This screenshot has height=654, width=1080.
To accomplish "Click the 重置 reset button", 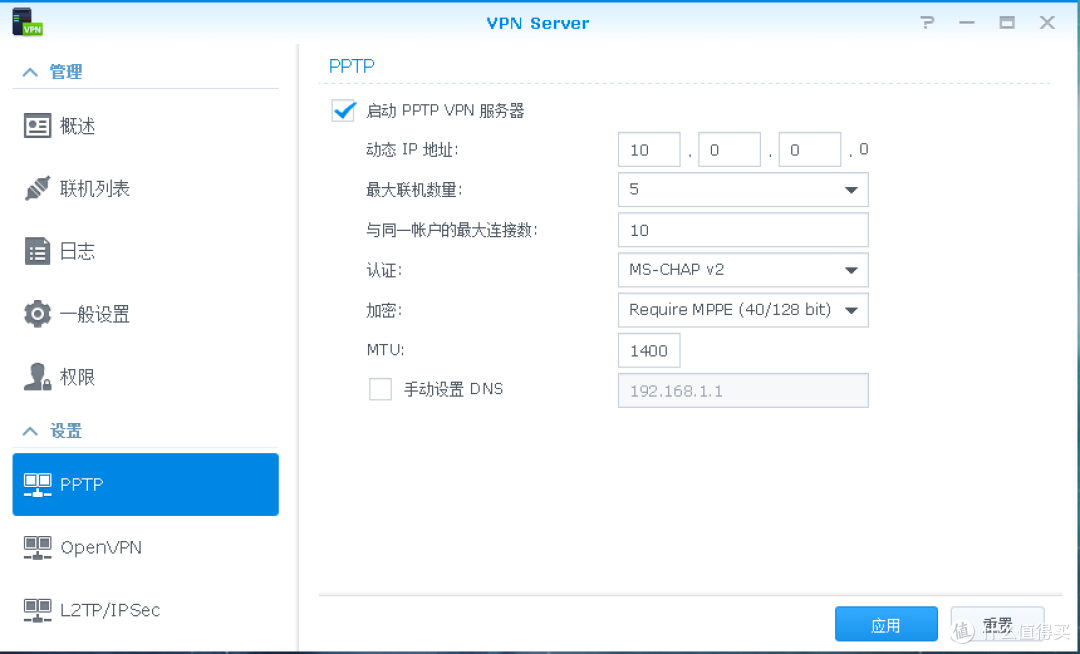I will 997,624.
